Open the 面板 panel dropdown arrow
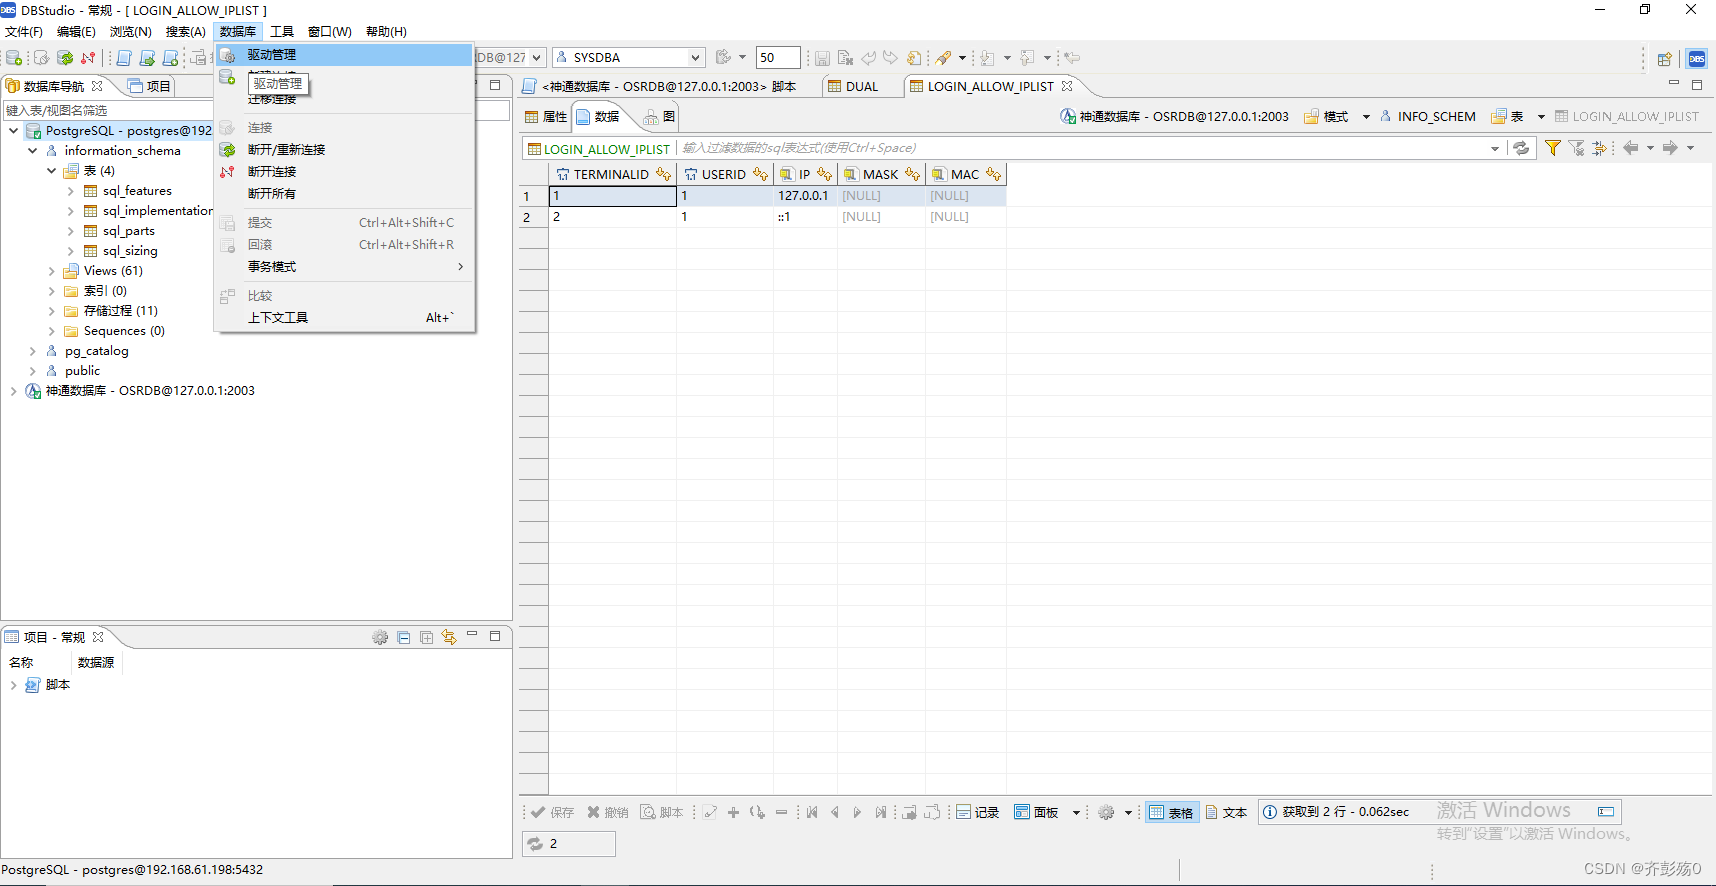The width and height of the screenshot is (1716, 886). point(1076,812)
